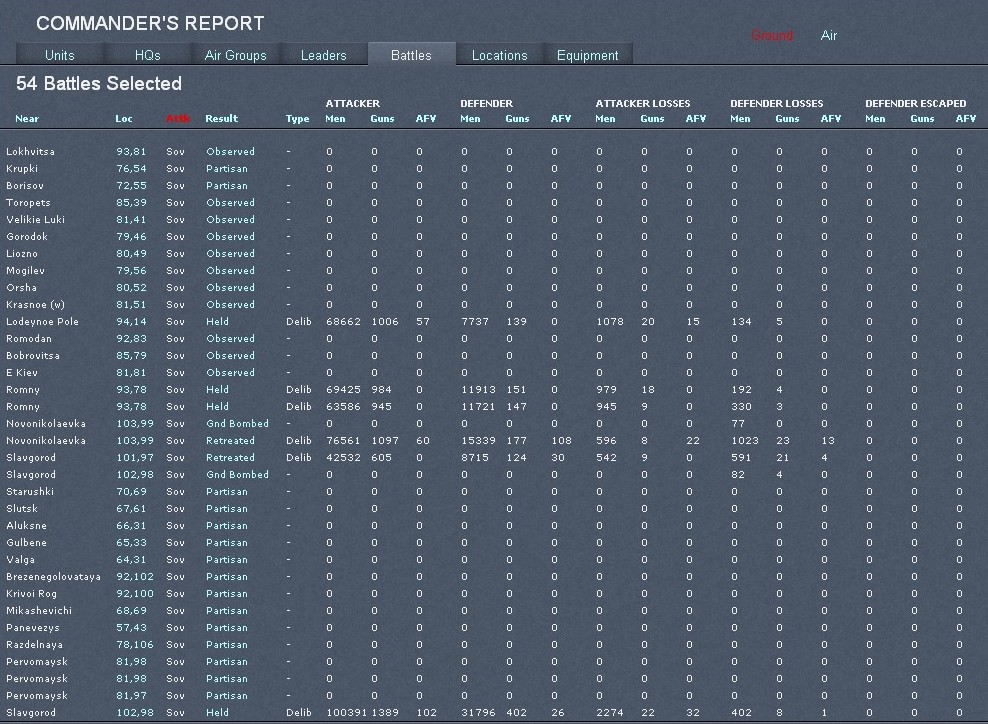Toggle the Air battles filter
Screen dimensions: 988x724
click(828, 36)
